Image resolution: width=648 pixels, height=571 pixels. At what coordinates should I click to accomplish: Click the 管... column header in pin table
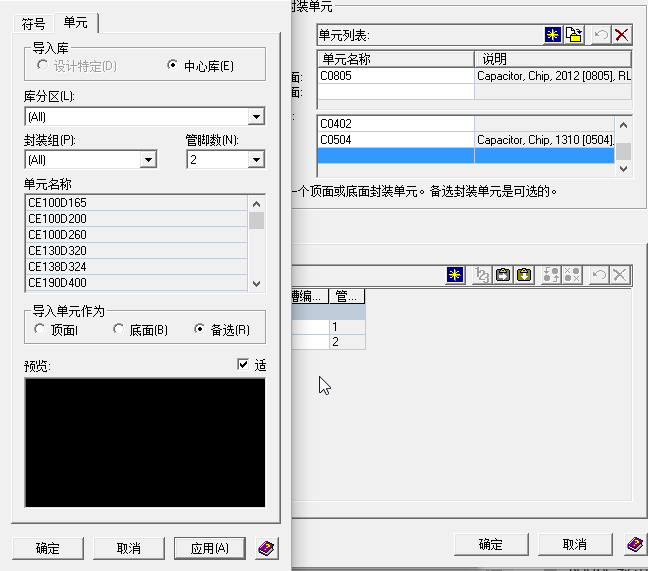pyautogui.click(x=347, y=296)
